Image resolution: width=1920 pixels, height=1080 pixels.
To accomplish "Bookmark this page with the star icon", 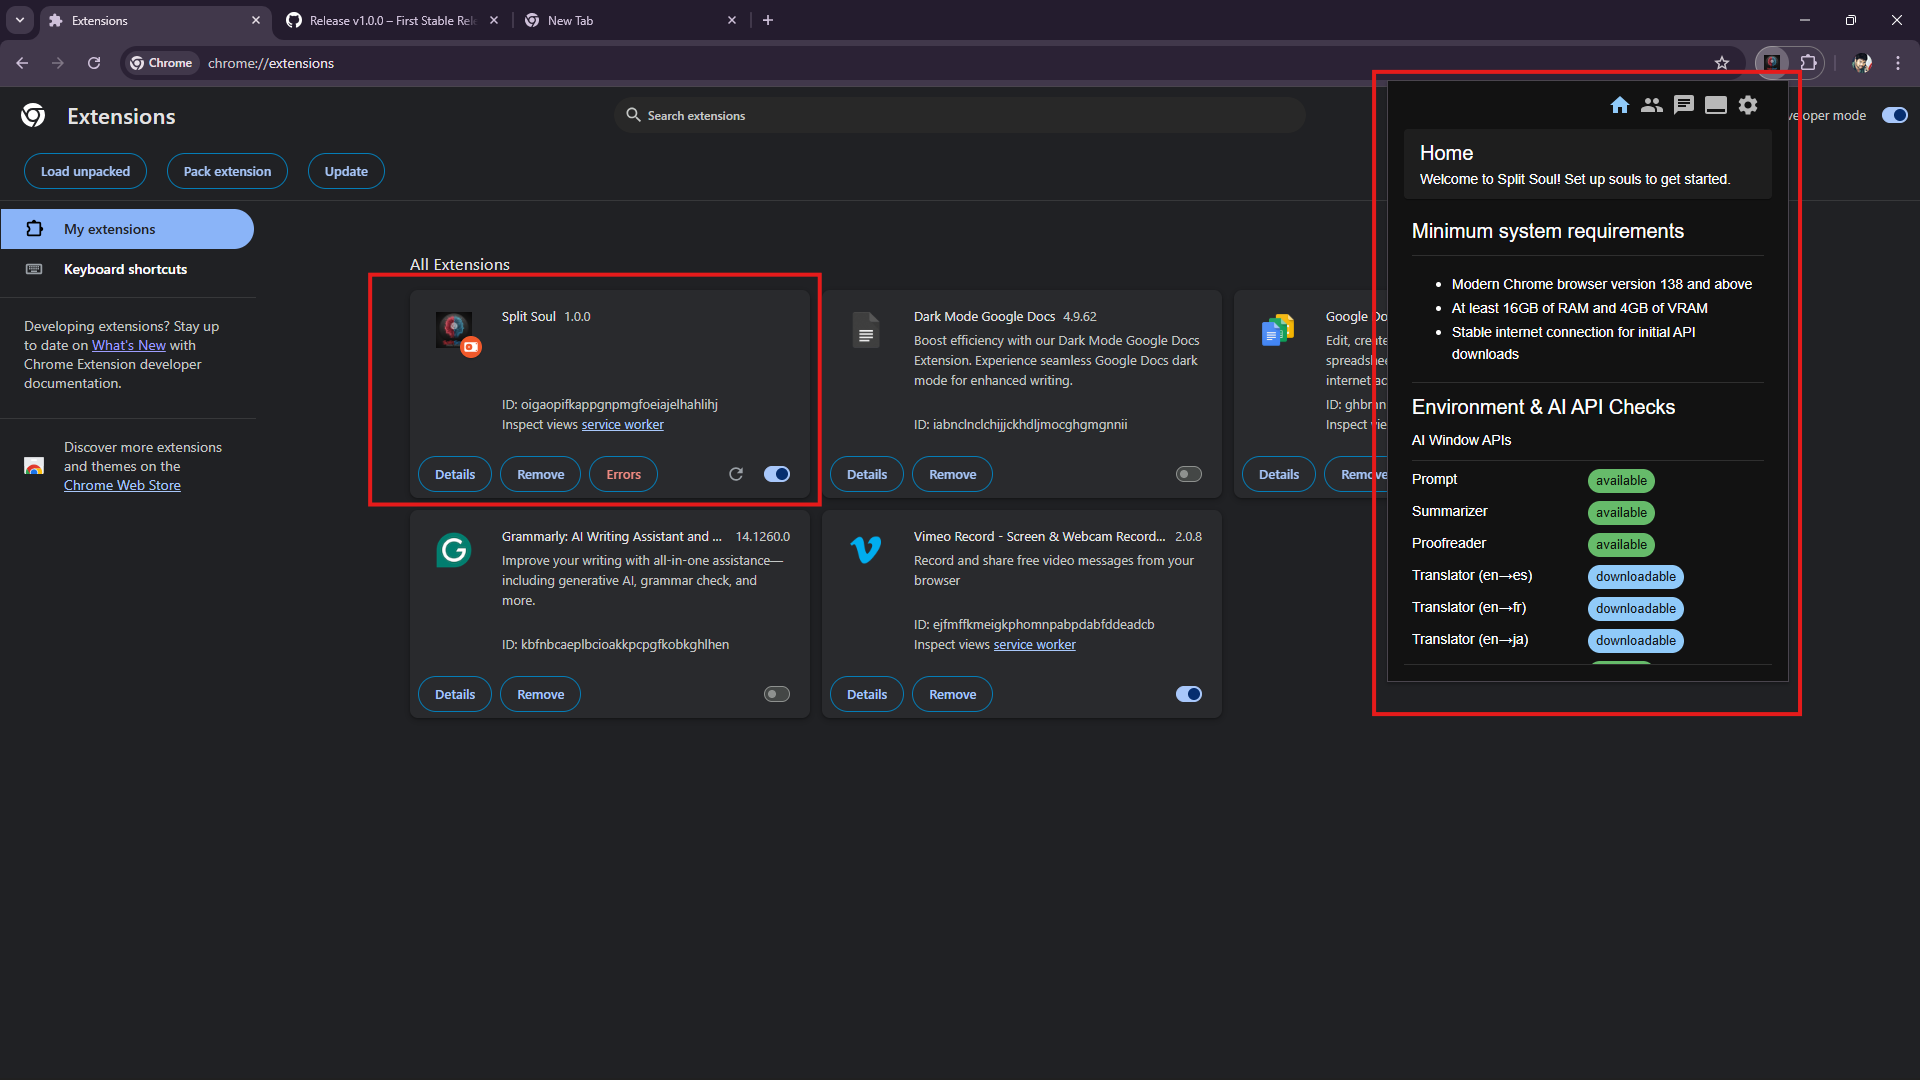I will click(1722, 62).
